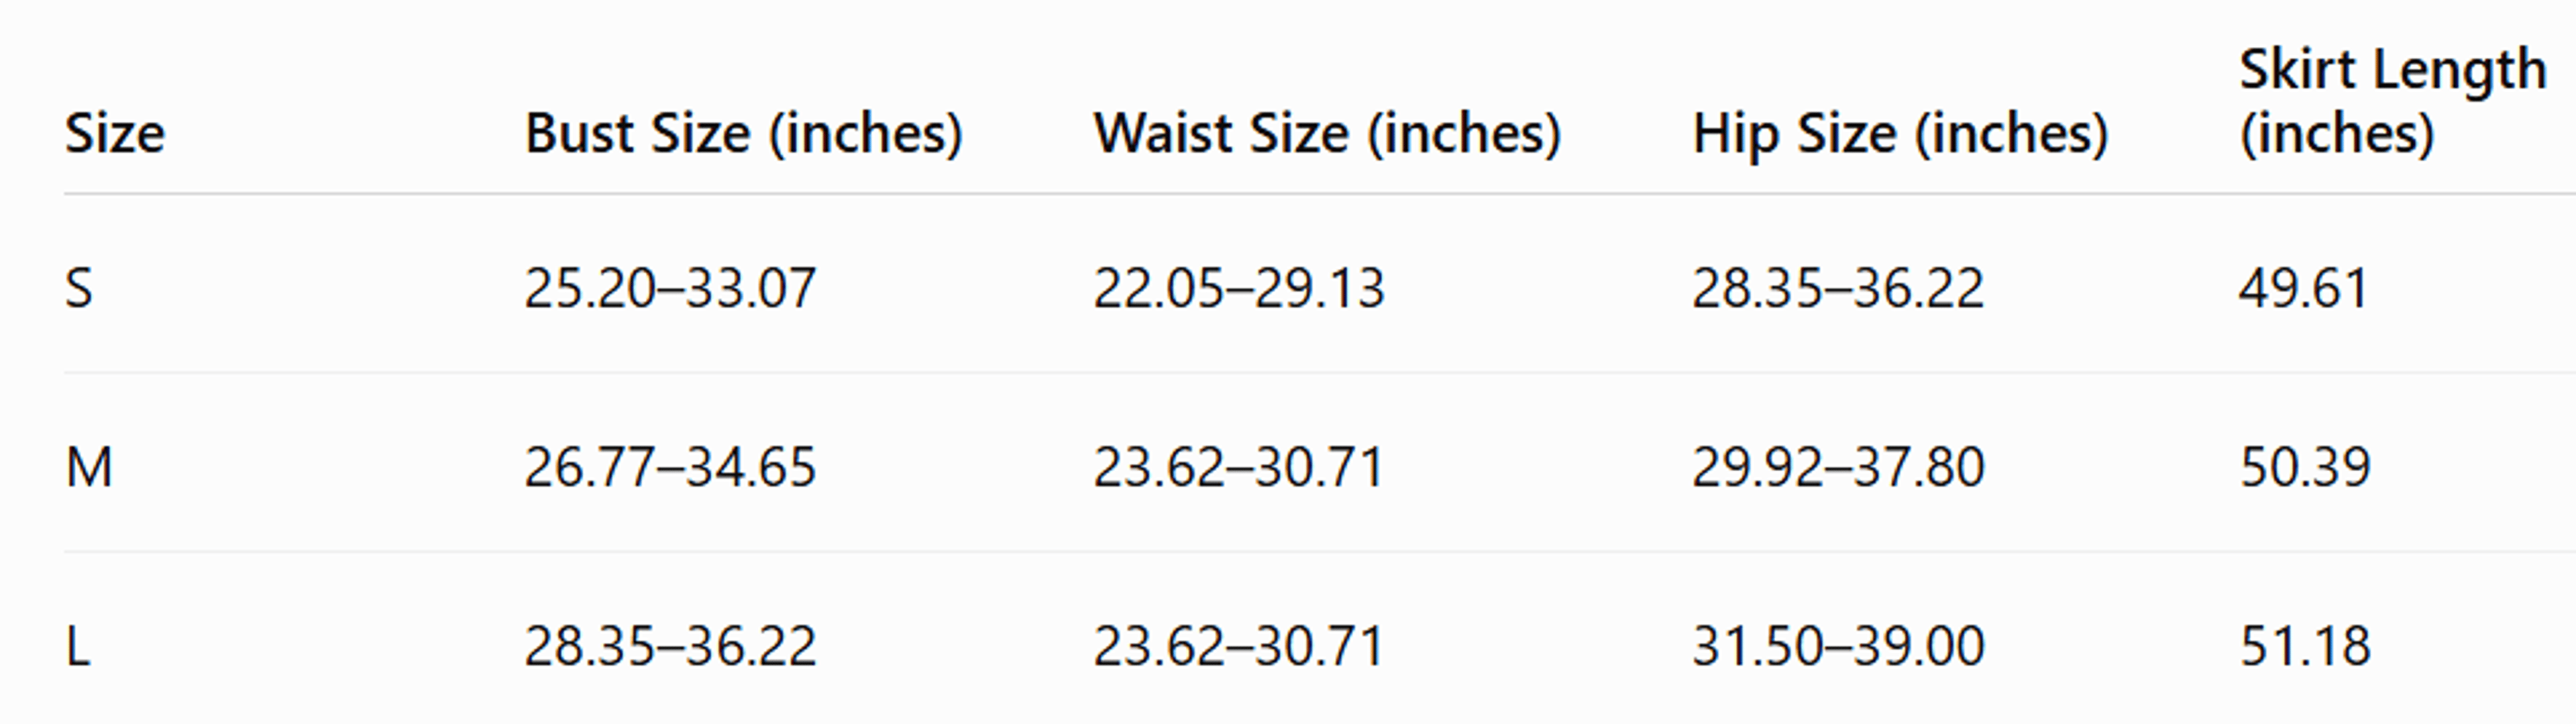Click waist value 22.05–29.13
Viewport: 2576px width, 724px height.
[x=1238, y=288]
